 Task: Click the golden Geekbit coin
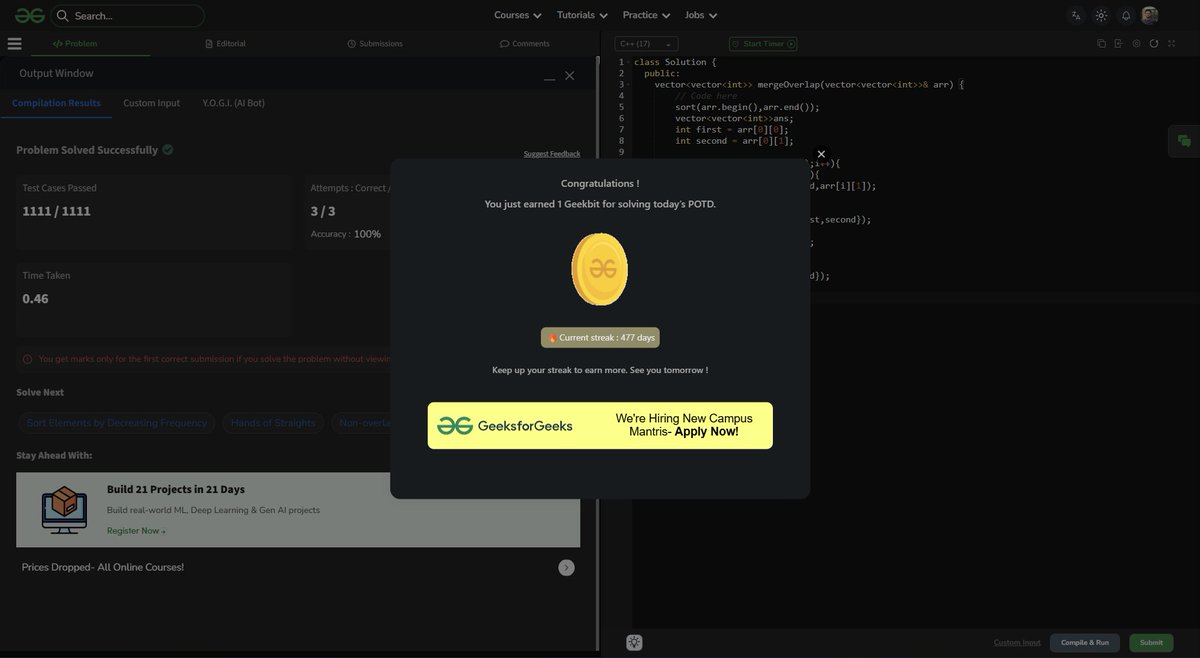coord(600,269)
